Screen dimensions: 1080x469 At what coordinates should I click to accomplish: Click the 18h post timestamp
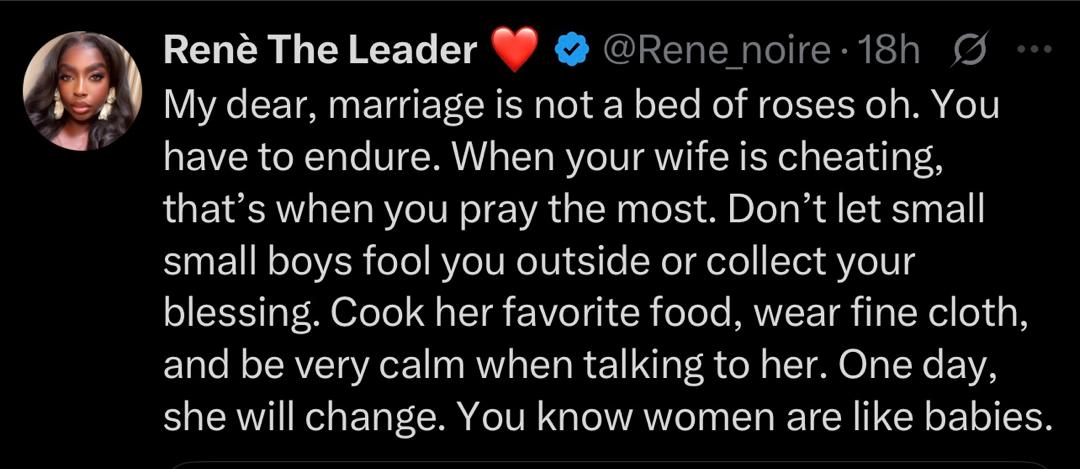pos(888,50)
